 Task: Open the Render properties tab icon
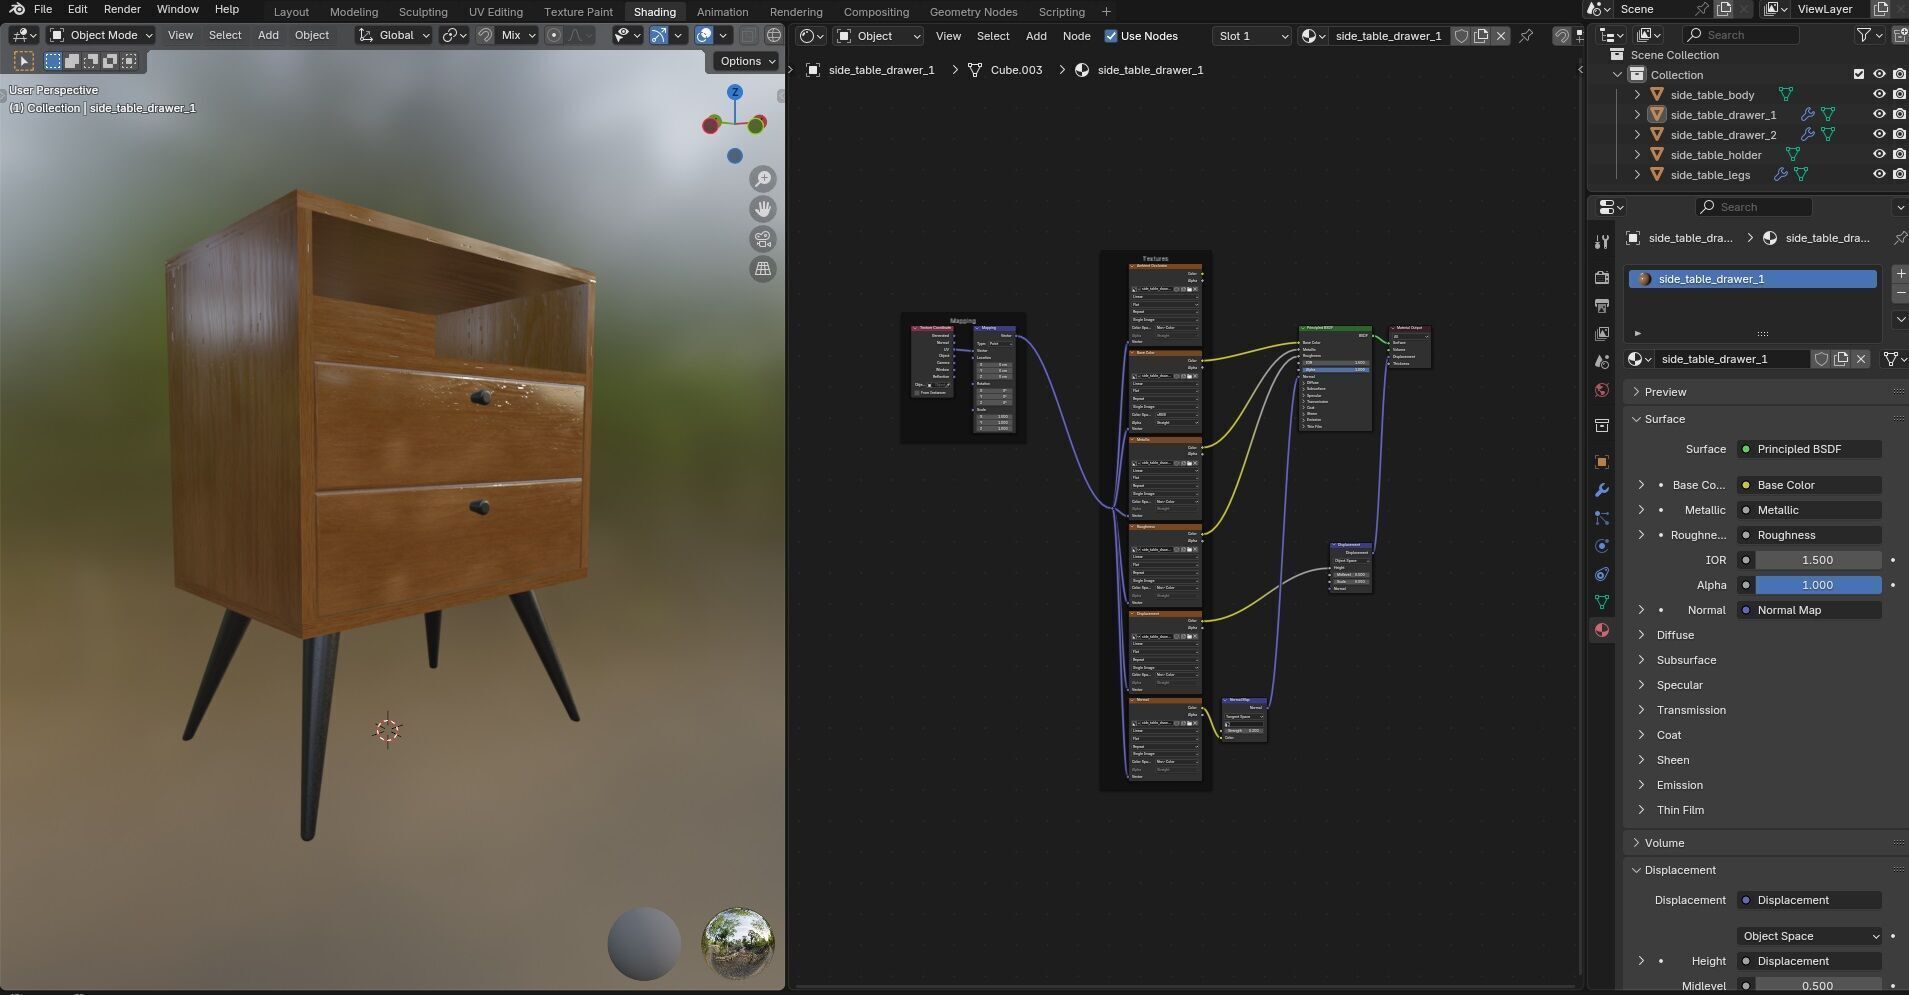(1602, 277)
